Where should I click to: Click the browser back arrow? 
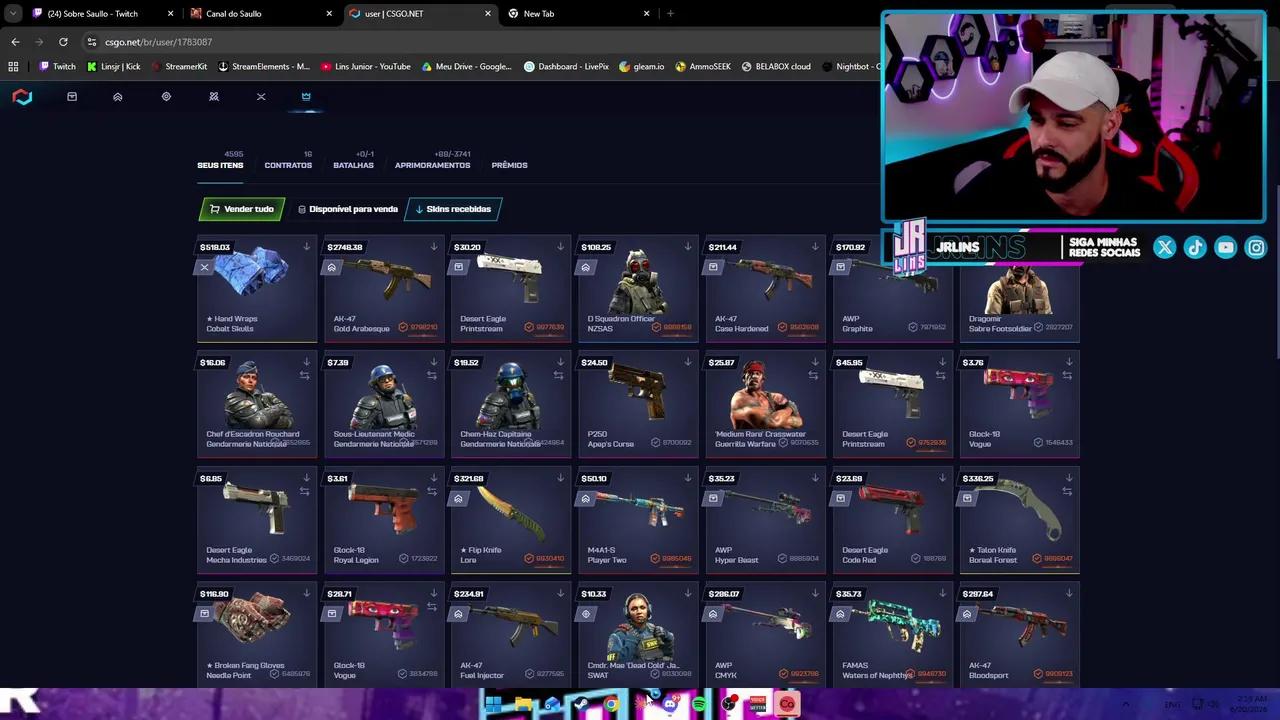coord(15,42)
